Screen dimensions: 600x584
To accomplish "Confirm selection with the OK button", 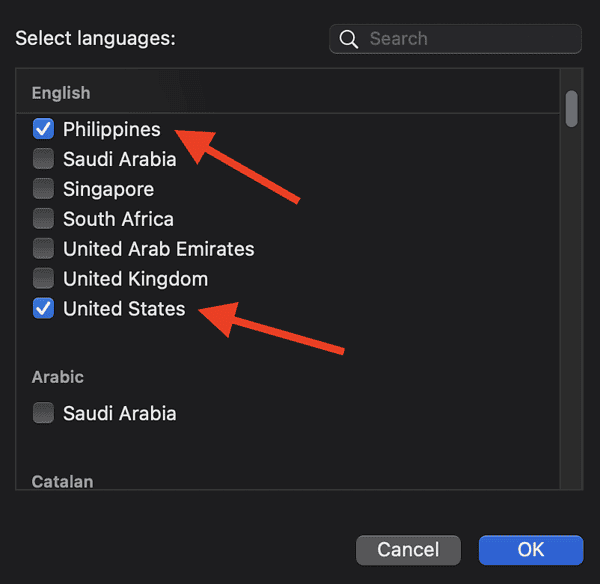I will [530, 549].
